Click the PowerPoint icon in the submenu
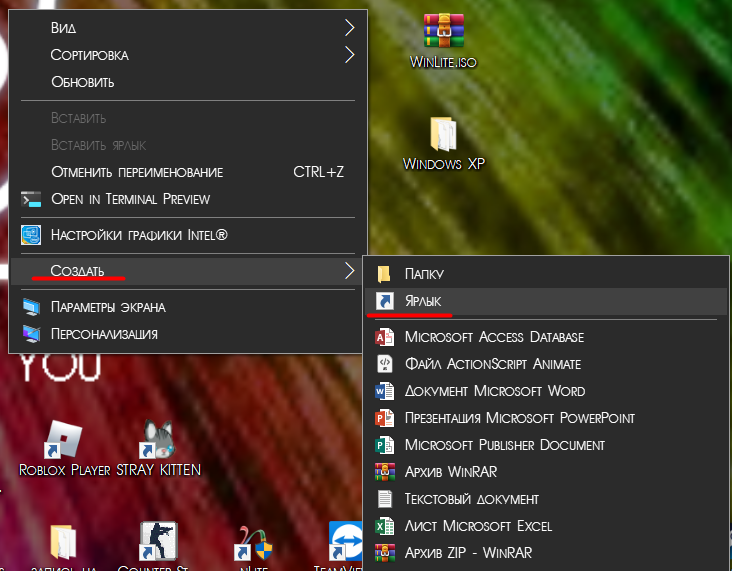Viewport: 732px width, 571px height. (385, 418)
